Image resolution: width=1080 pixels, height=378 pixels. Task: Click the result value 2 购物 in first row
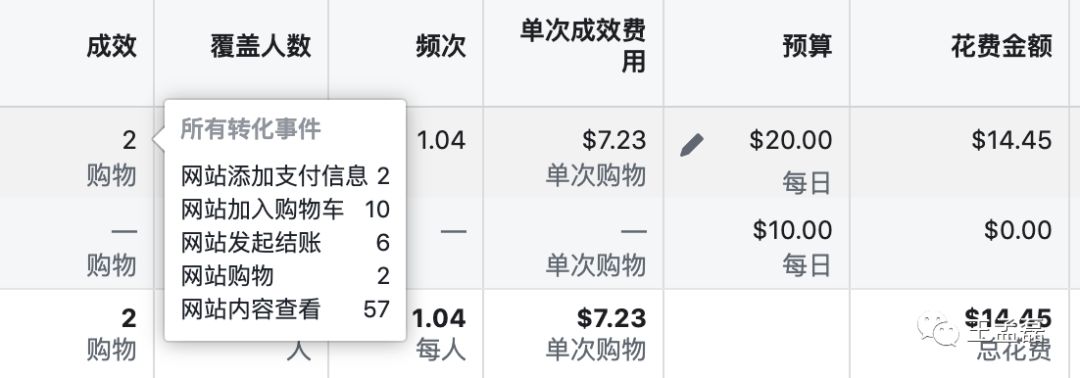pos(112,158)
